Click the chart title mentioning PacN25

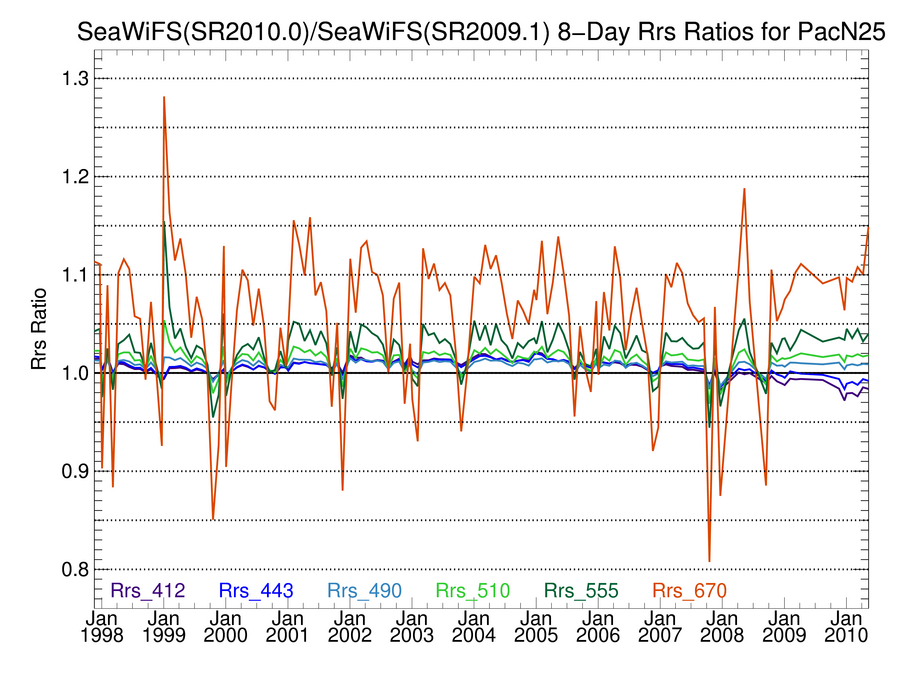481,32
